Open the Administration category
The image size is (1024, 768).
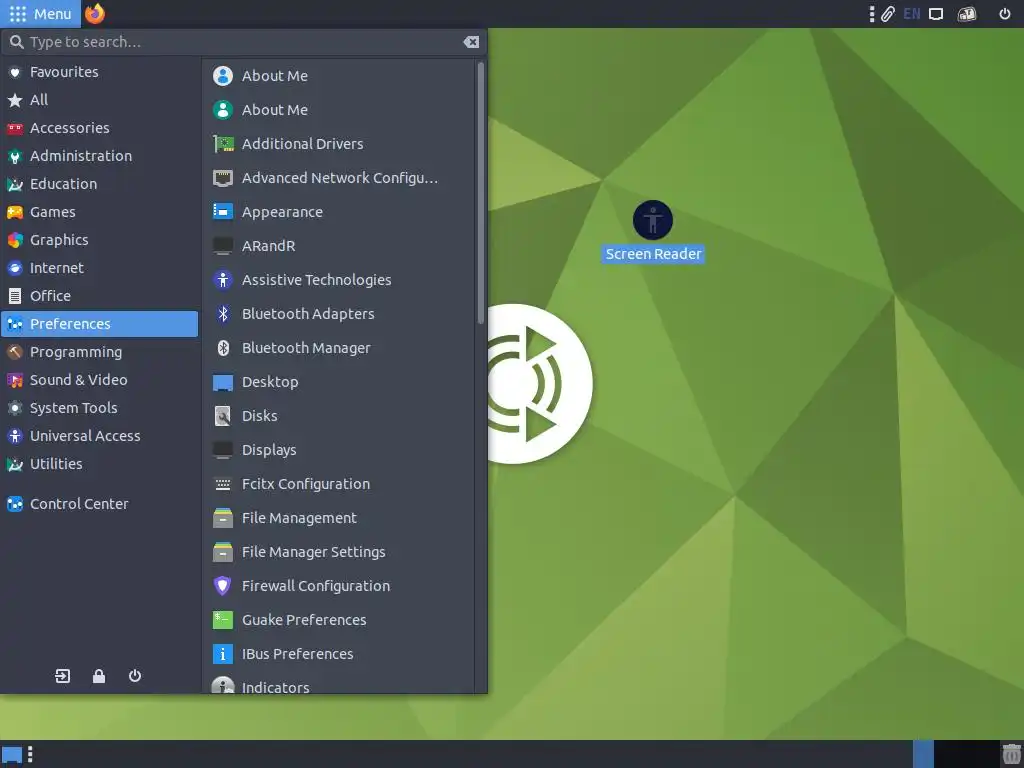click(x=100, y=156)
